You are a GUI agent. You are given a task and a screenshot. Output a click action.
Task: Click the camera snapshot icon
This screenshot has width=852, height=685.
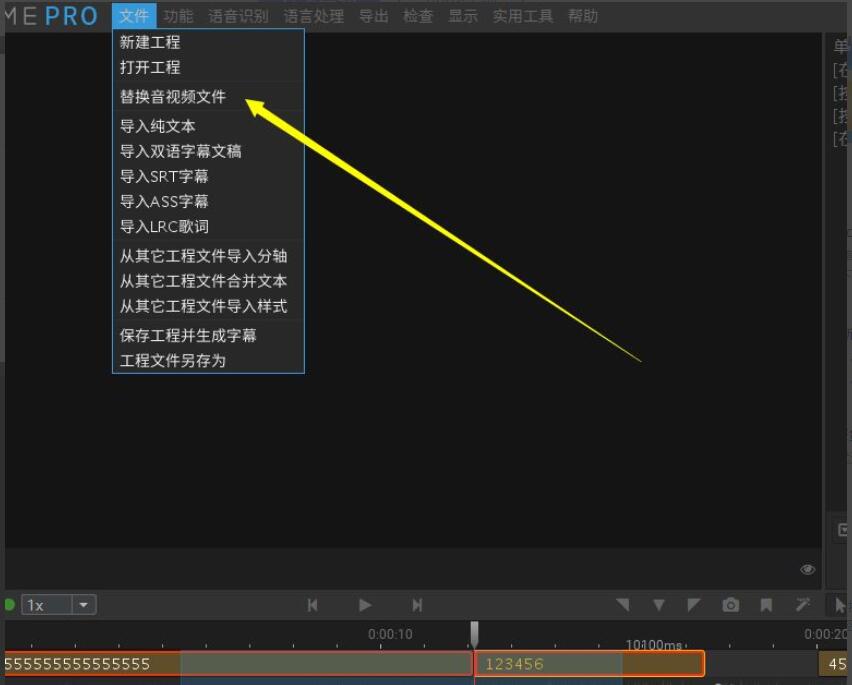point(730,605)
